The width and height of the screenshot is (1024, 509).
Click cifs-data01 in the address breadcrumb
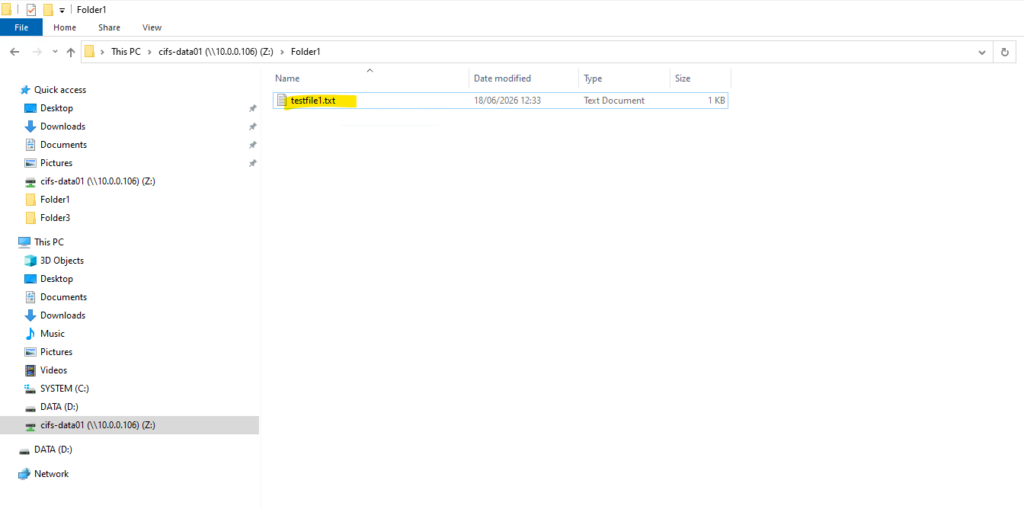point(216,52)
